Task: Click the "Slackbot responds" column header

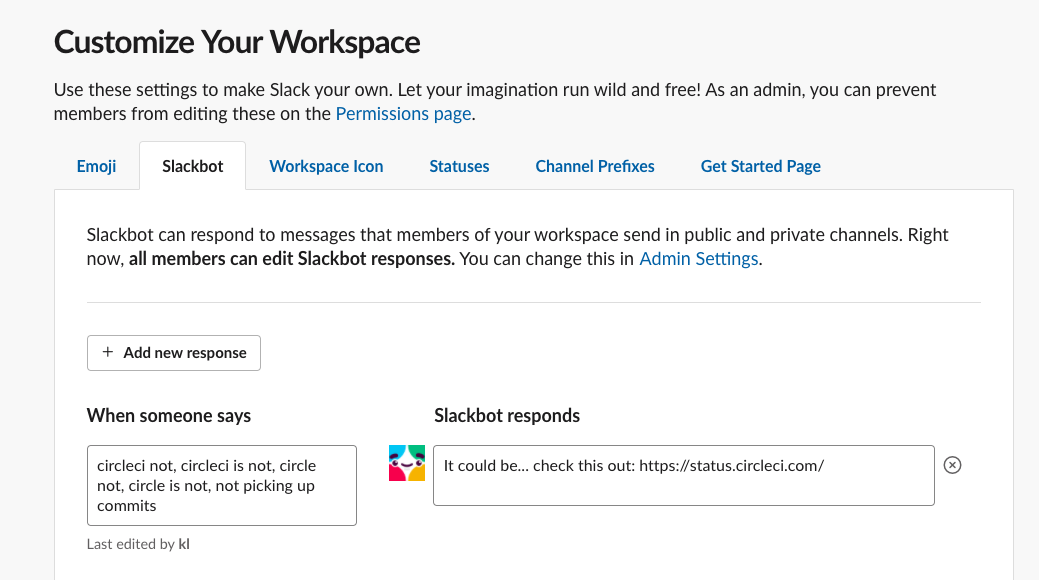Action: coord(506,415)
